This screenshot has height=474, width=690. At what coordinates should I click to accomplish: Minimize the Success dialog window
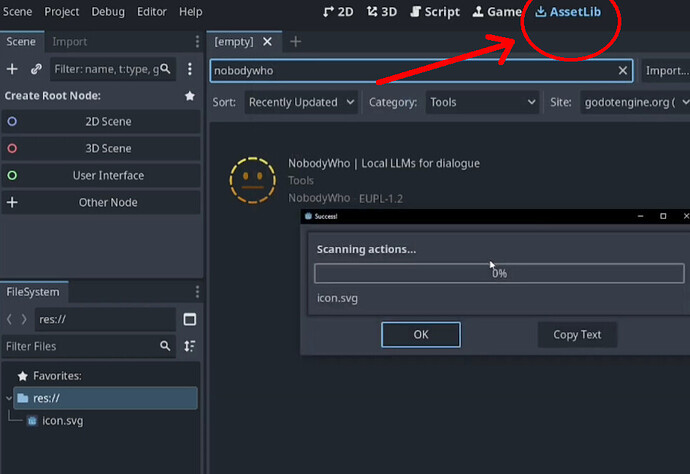pyautogui.click(x=640, y=216)
